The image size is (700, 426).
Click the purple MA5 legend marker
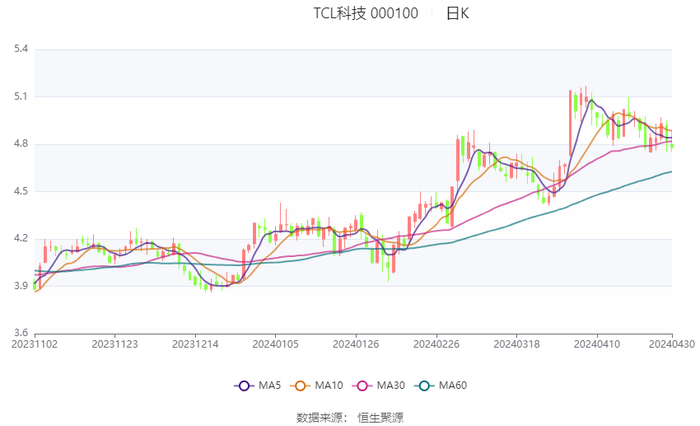pyautogui.click(x=243, y=386)
